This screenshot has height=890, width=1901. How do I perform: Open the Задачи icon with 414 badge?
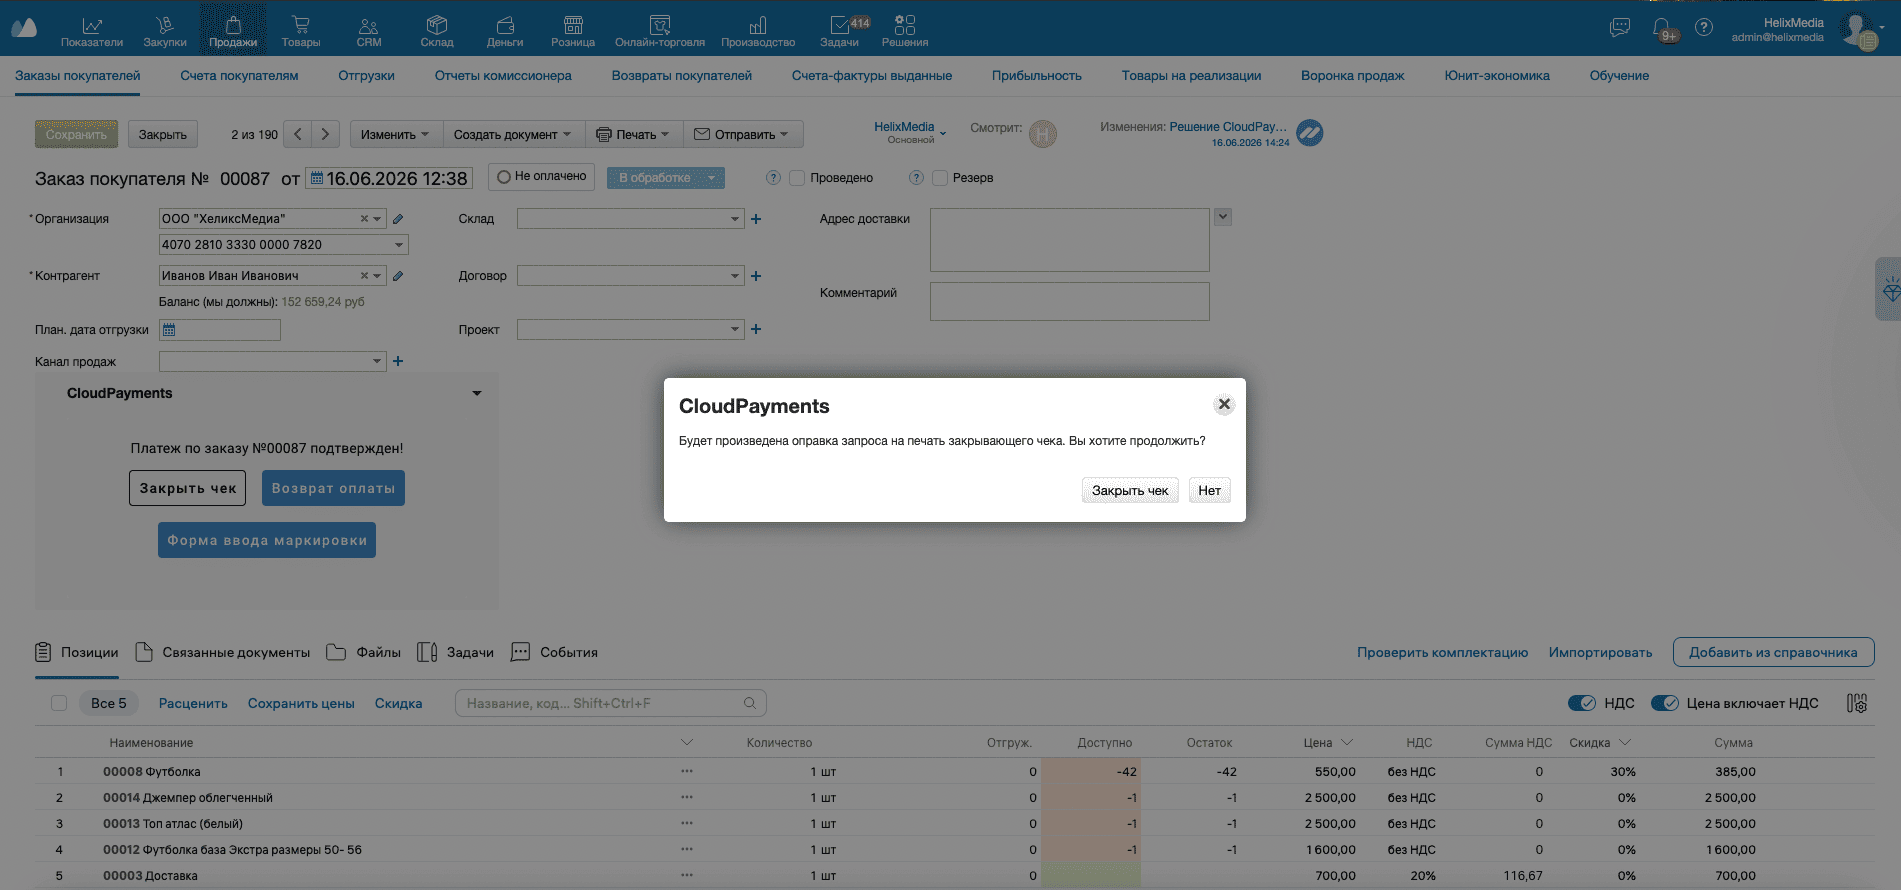(840, 31)
